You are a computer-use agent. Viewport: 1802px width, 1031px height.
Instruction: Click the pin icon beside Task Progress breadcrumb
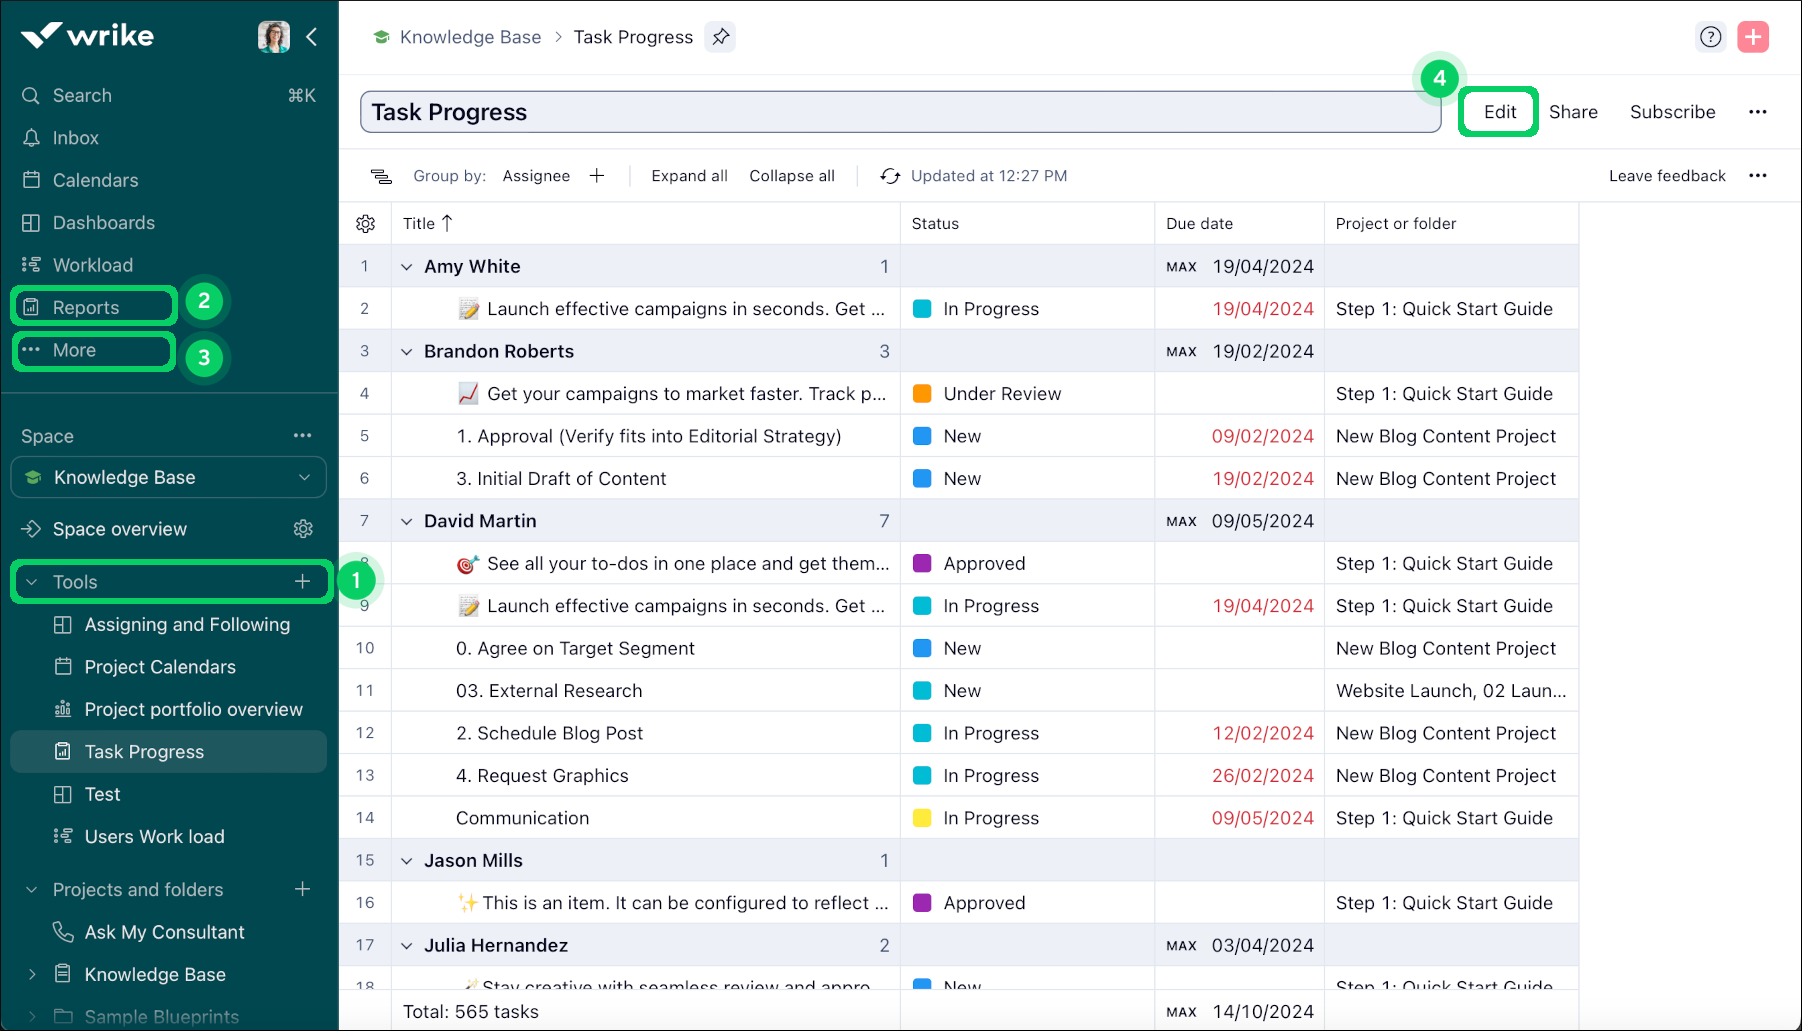click(720, 37)
